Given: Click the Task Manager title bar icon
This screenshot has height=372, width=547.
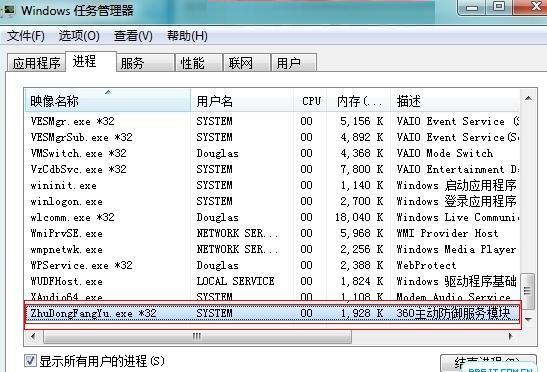Looking at the screenshot, I should click(8, 10).
